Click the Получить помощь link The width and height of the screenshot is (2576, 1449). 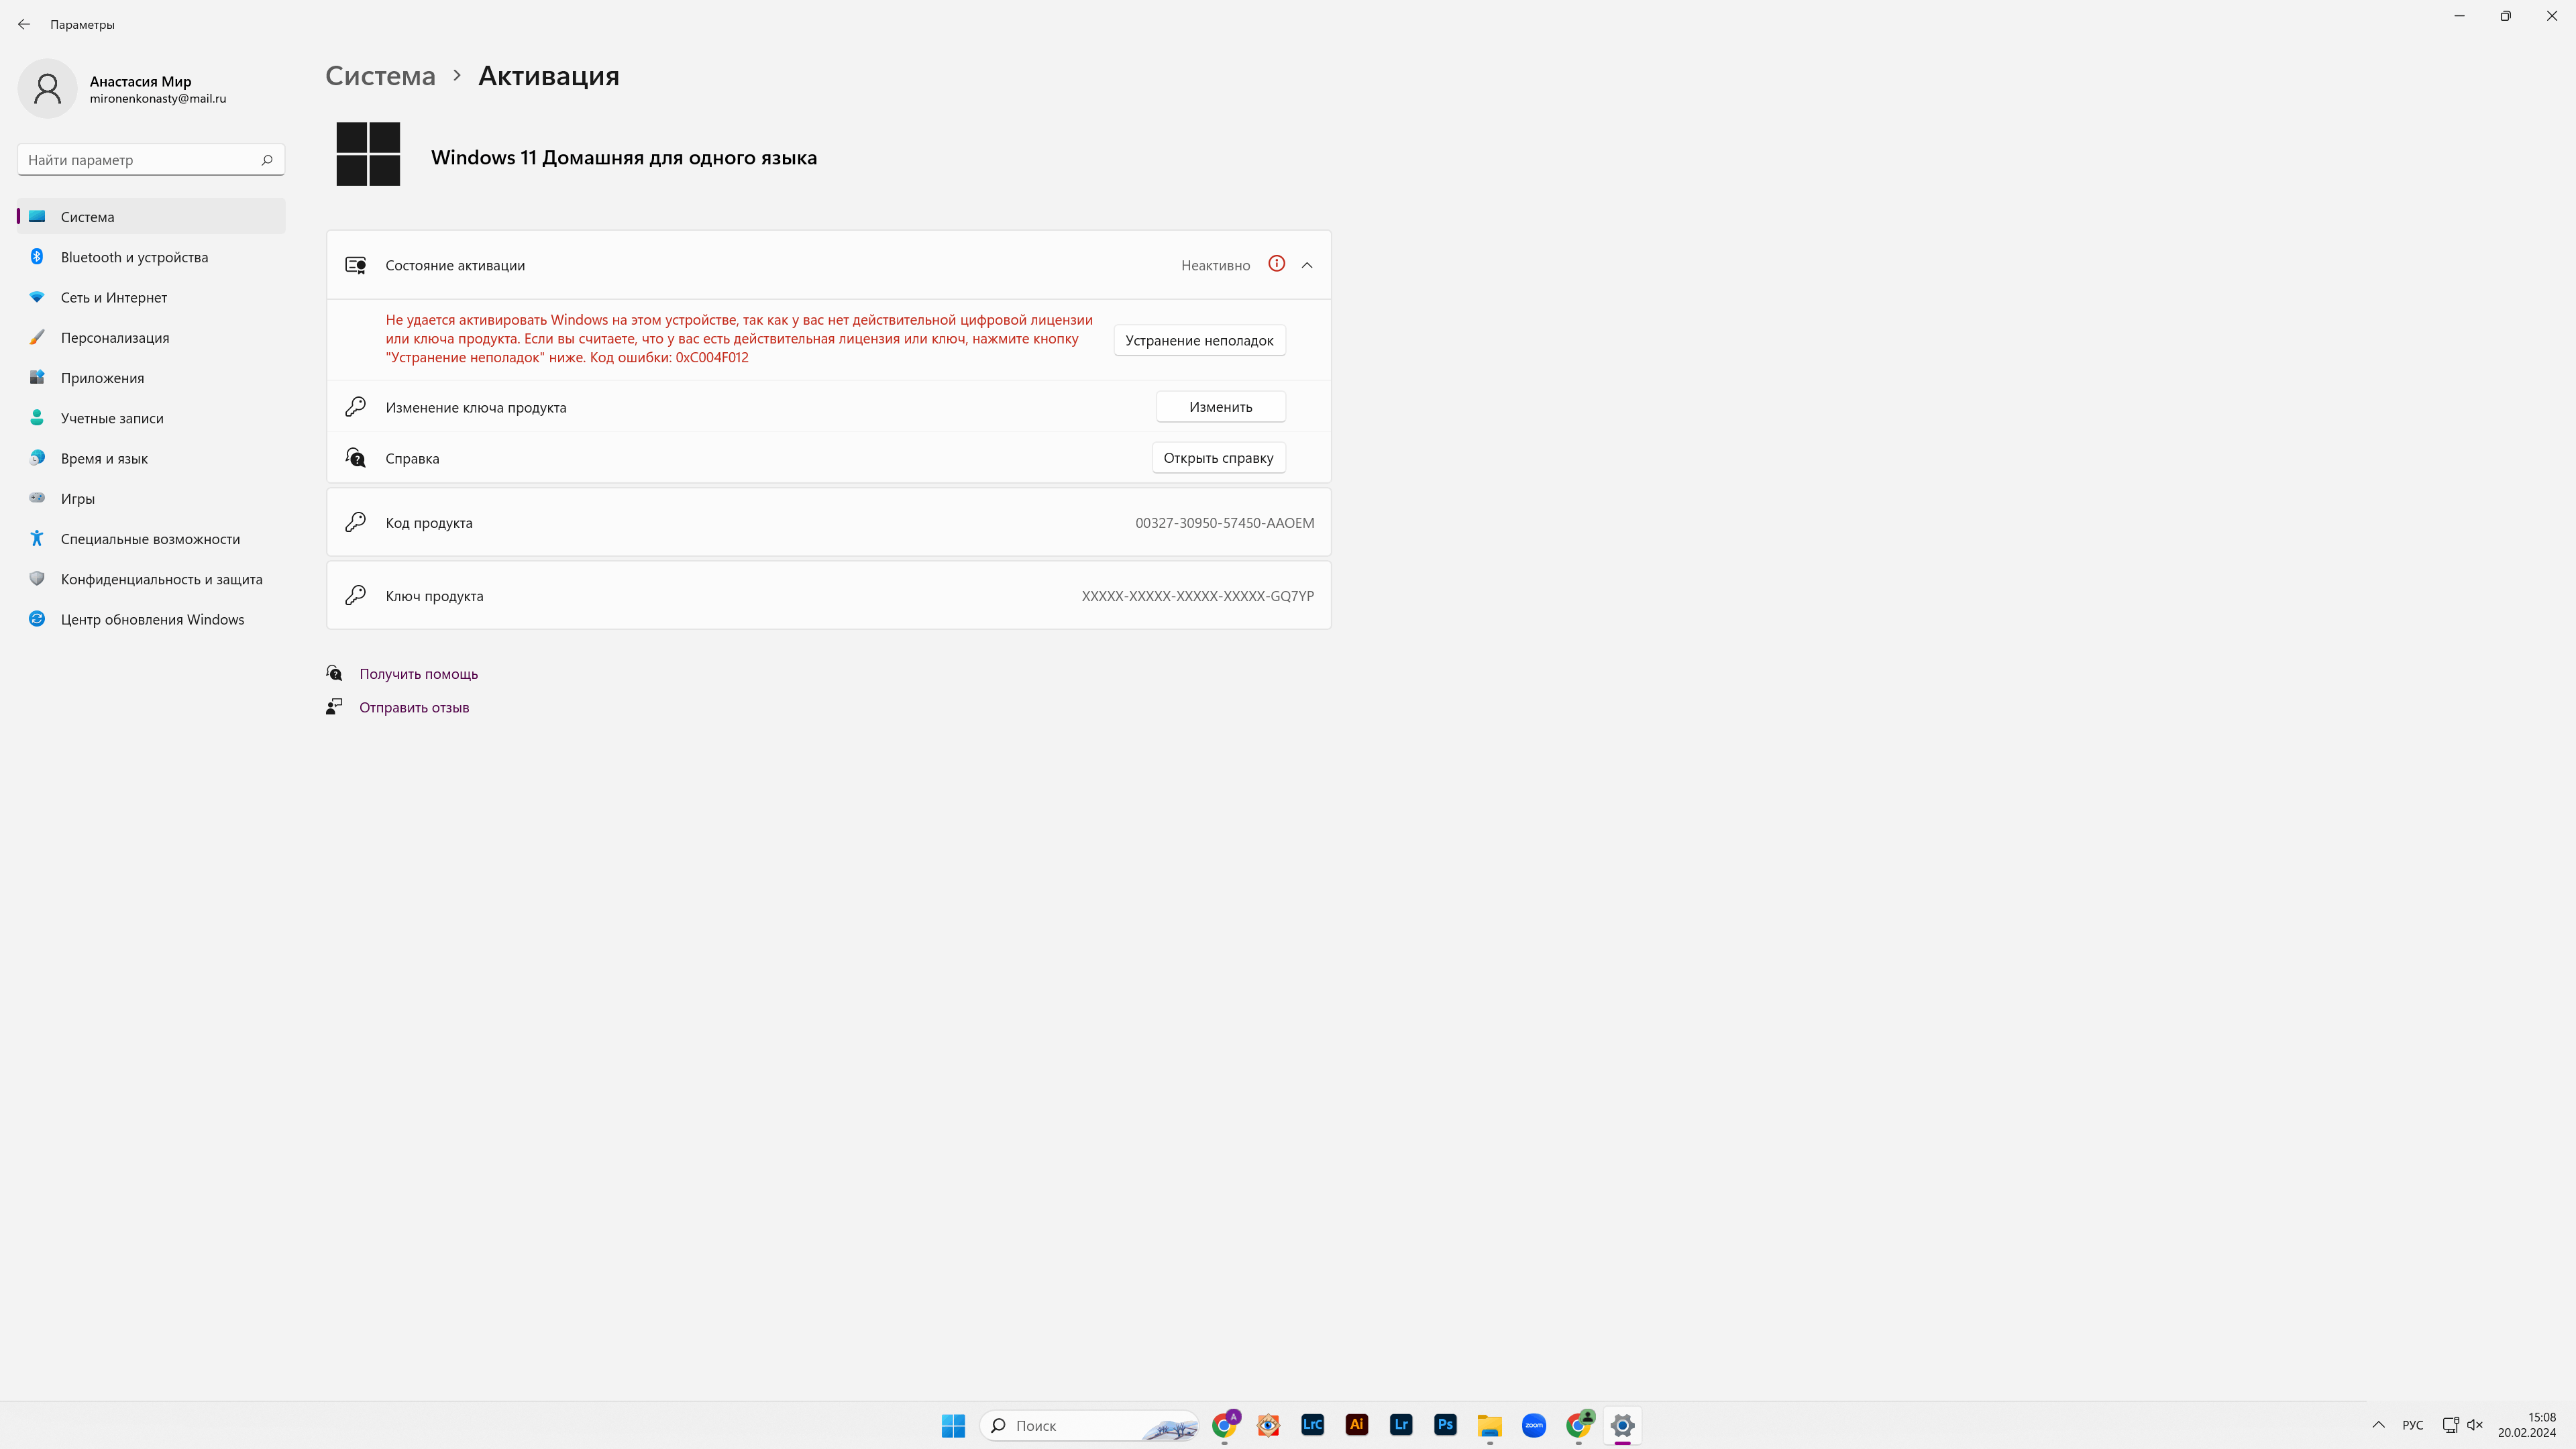(418, 674)
